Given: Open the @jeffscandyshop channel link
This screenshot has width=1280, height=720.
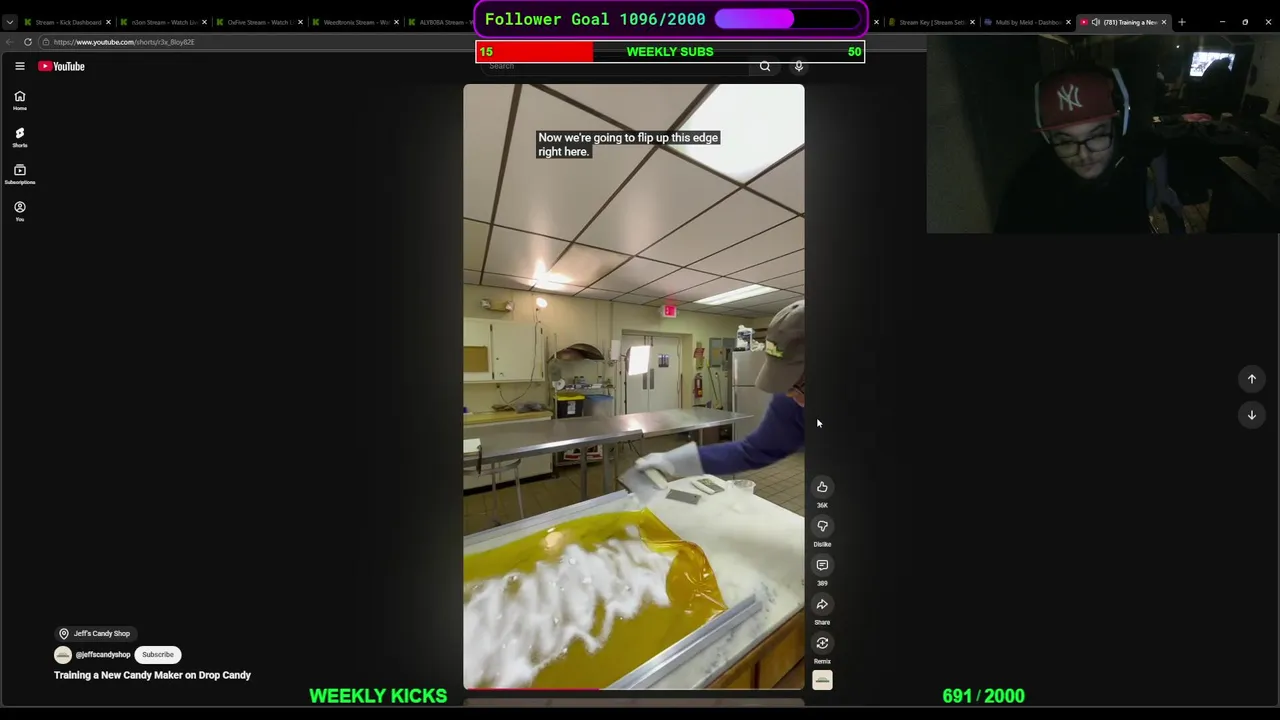Looking at the screenshot, I should 103,655.
